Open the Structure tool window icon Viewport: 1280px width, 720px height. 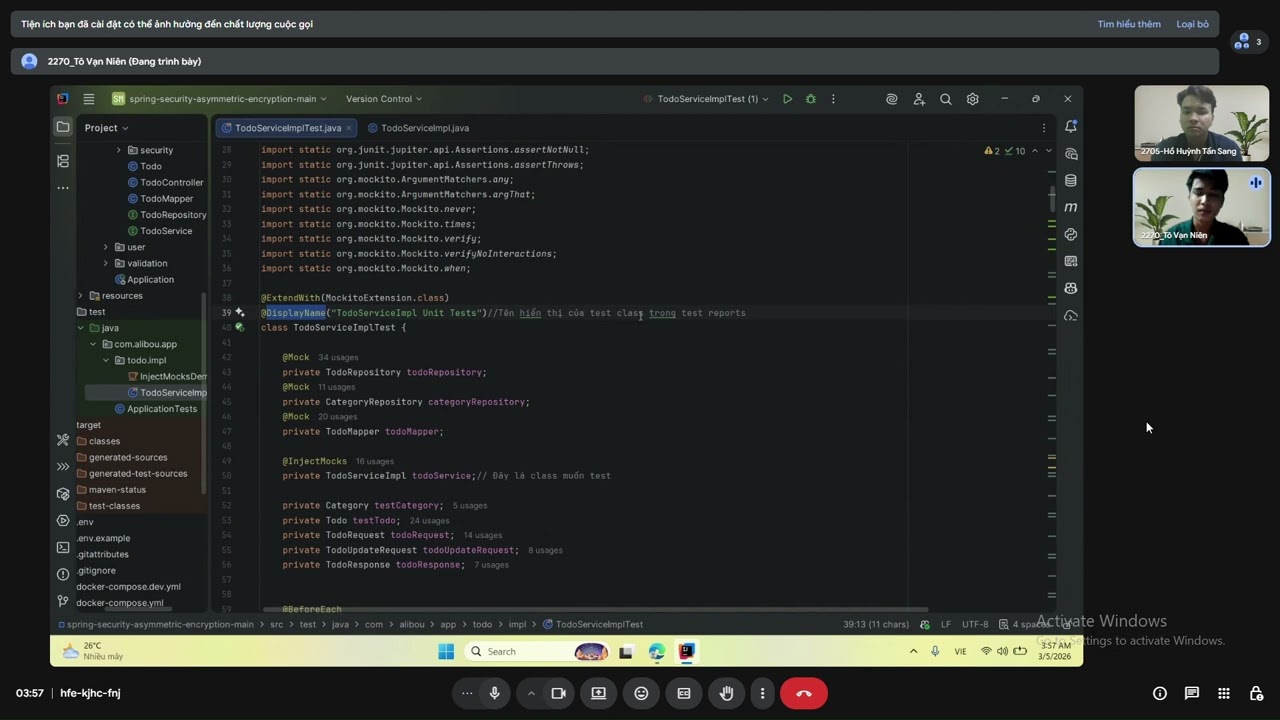63,160
